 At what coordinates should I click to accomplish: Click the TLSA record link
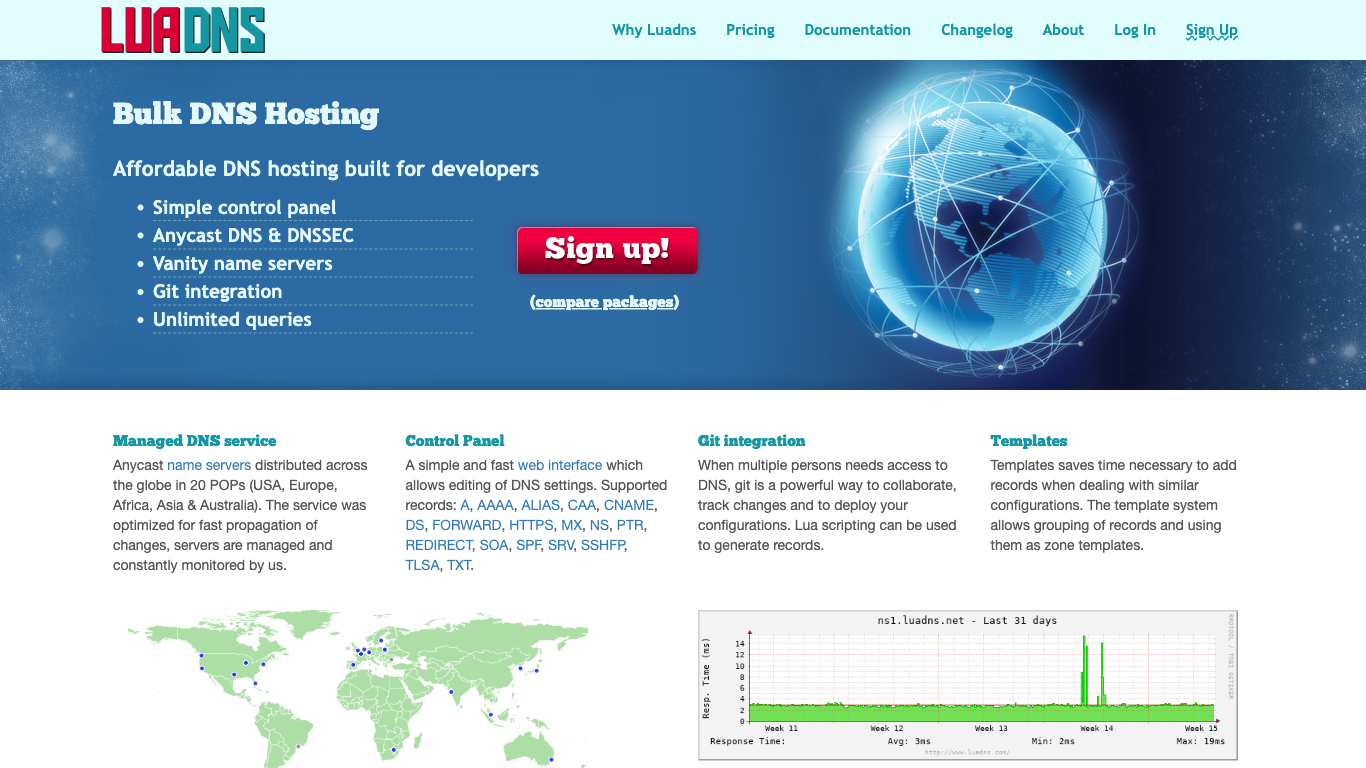tap(422, 565)
